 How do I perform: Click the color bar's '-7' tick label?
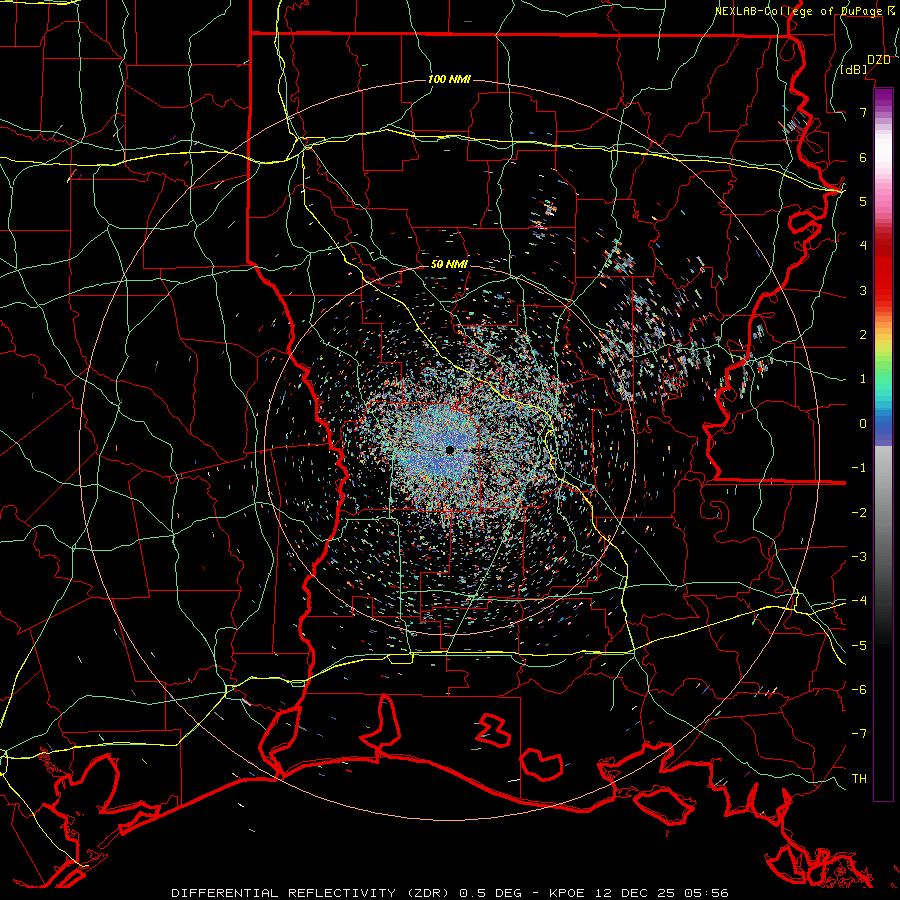tap(859, 734)
